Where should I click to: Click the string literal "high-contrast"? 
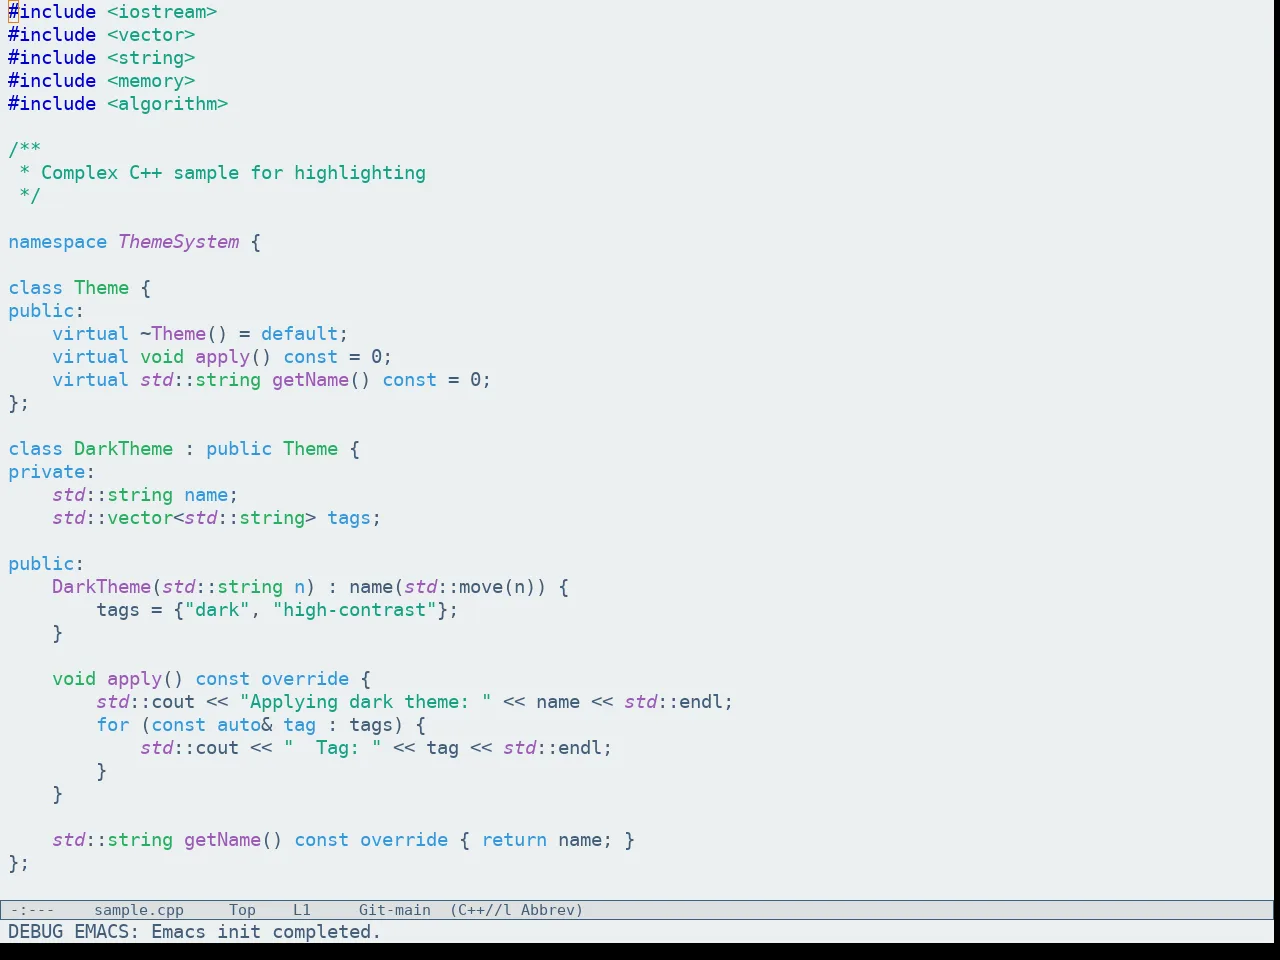click(x=355, y=610)
